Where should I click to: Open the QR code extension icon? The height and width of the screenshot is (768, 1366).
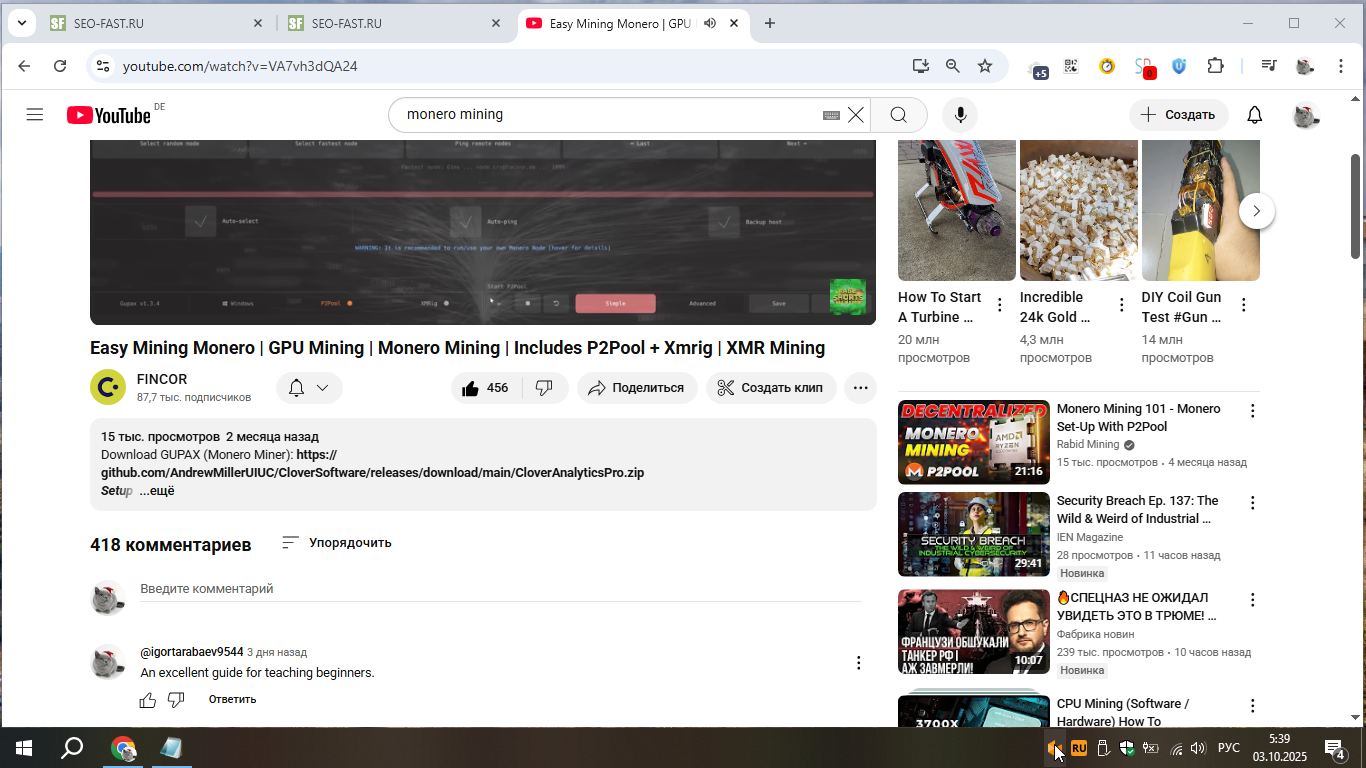(1071, 66)
